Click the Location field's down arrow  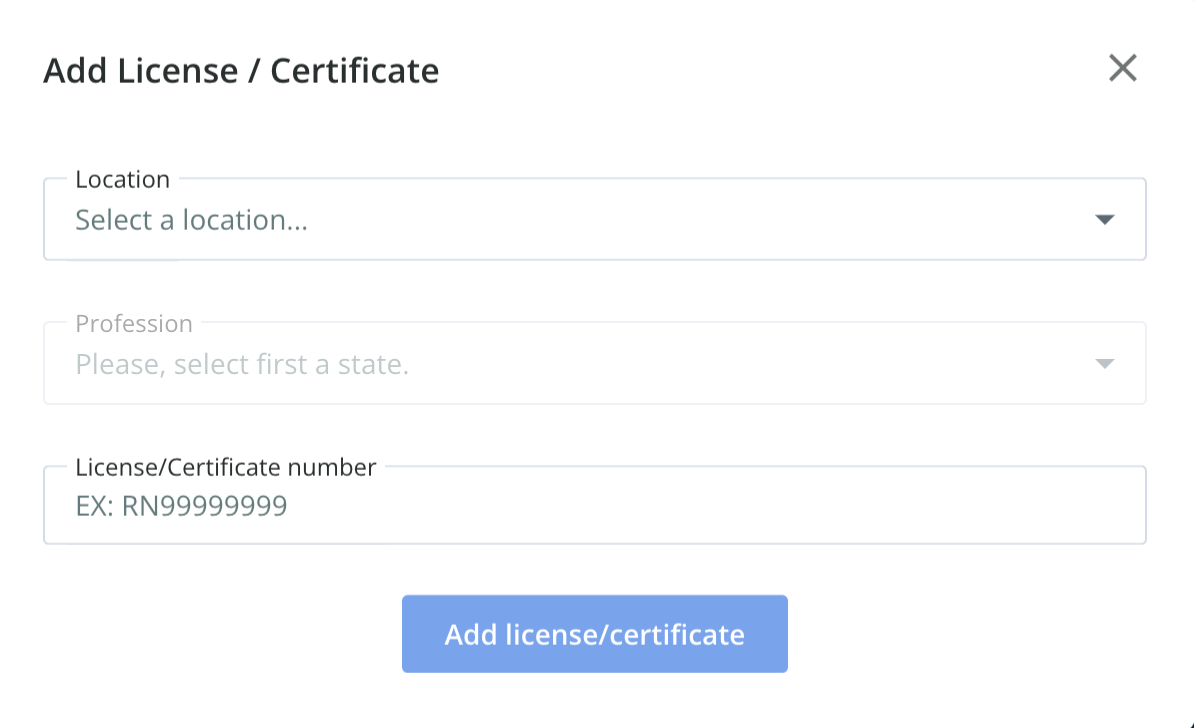(x=1104, y=220)
